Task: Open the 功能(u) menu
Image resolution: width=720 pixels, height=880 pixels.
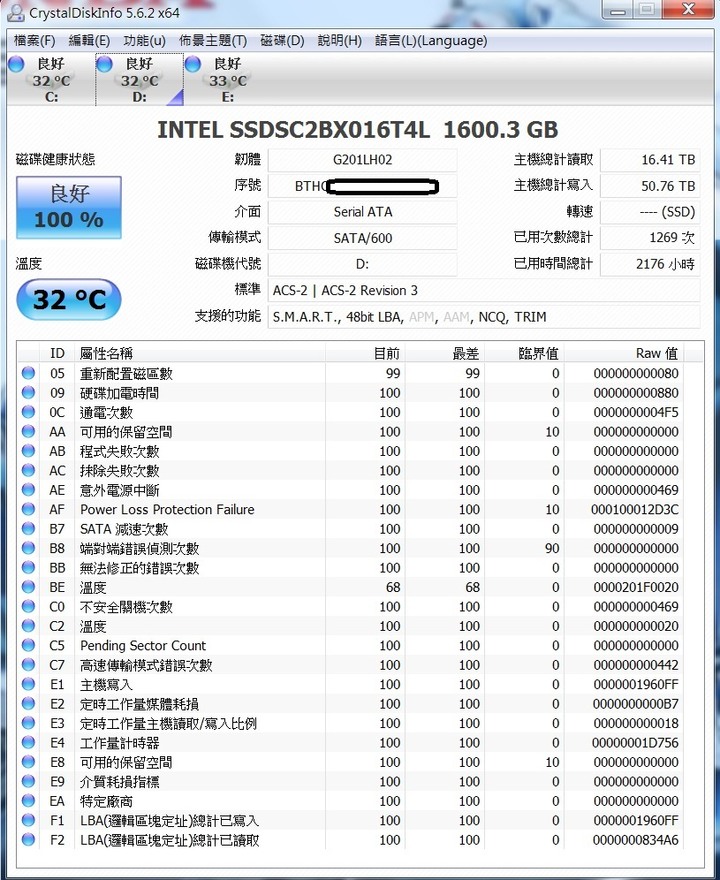Action: tap(144, 40)
